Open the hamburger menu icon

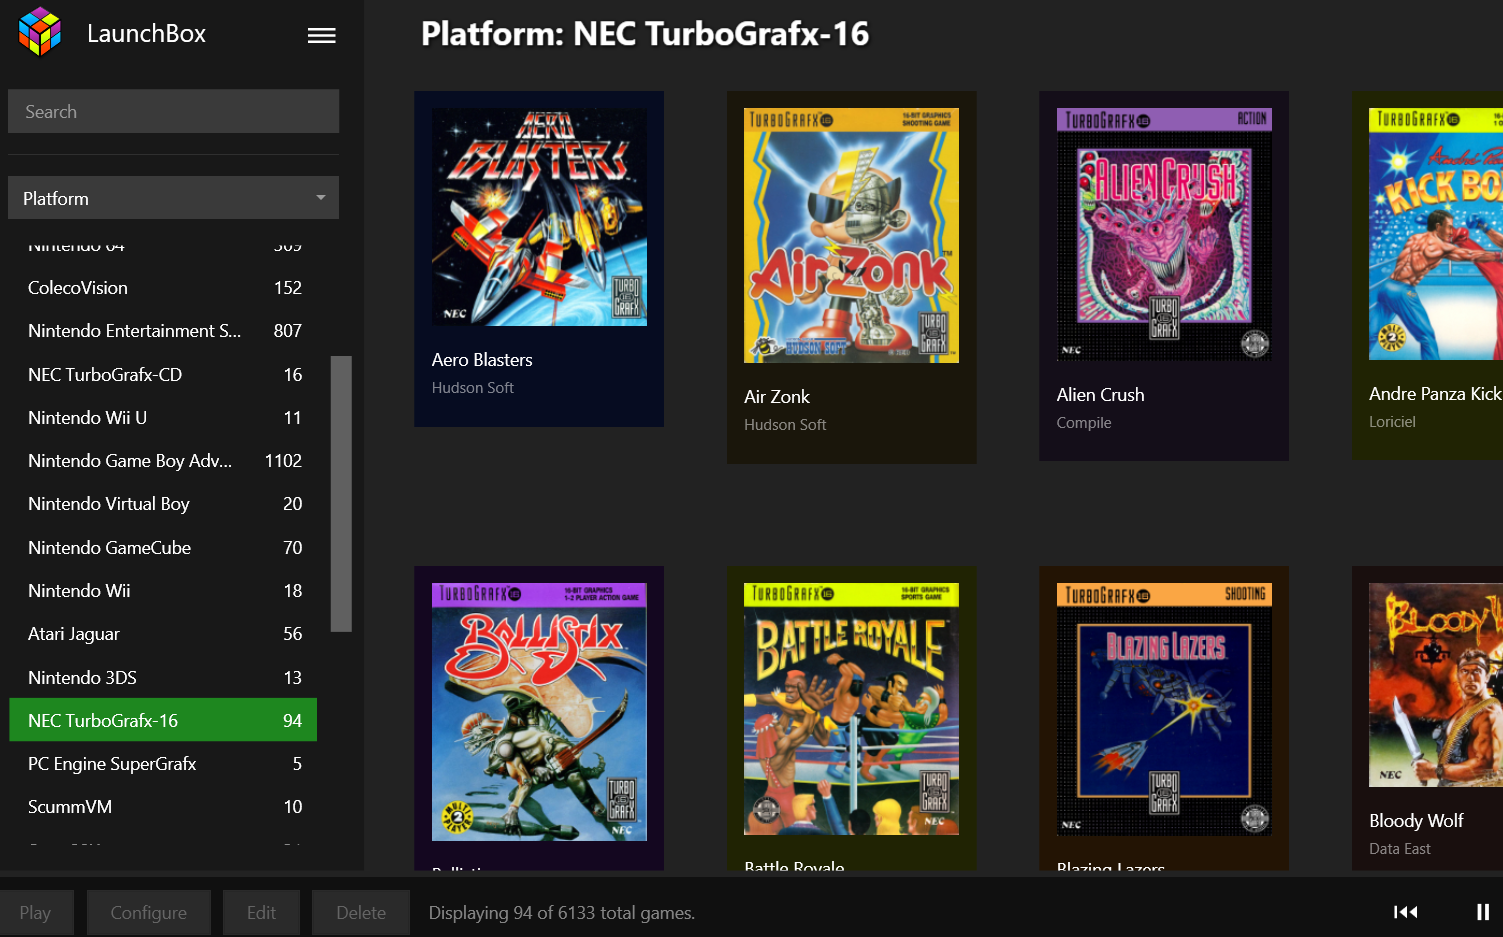[321, 35]
